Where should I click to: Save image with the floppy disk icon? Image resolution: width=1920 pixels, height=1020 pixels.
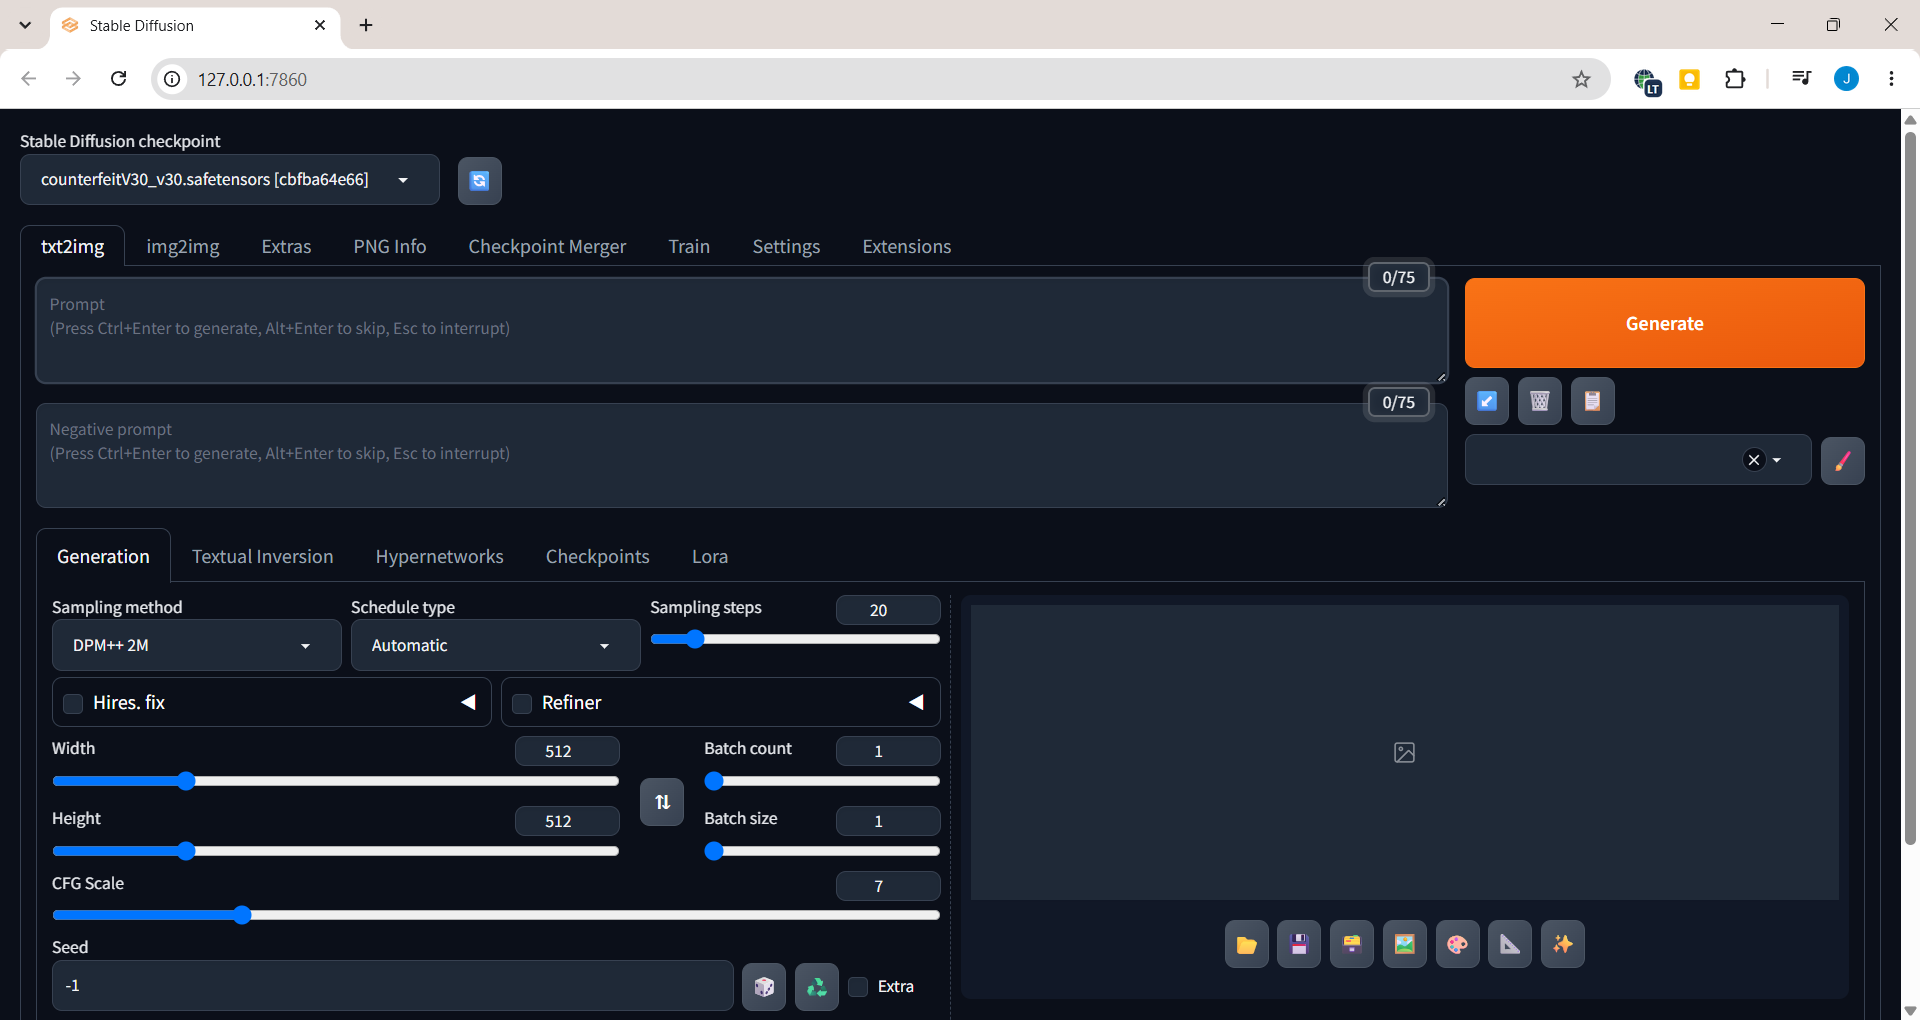pyautogui.click(x=1299, y=944)
